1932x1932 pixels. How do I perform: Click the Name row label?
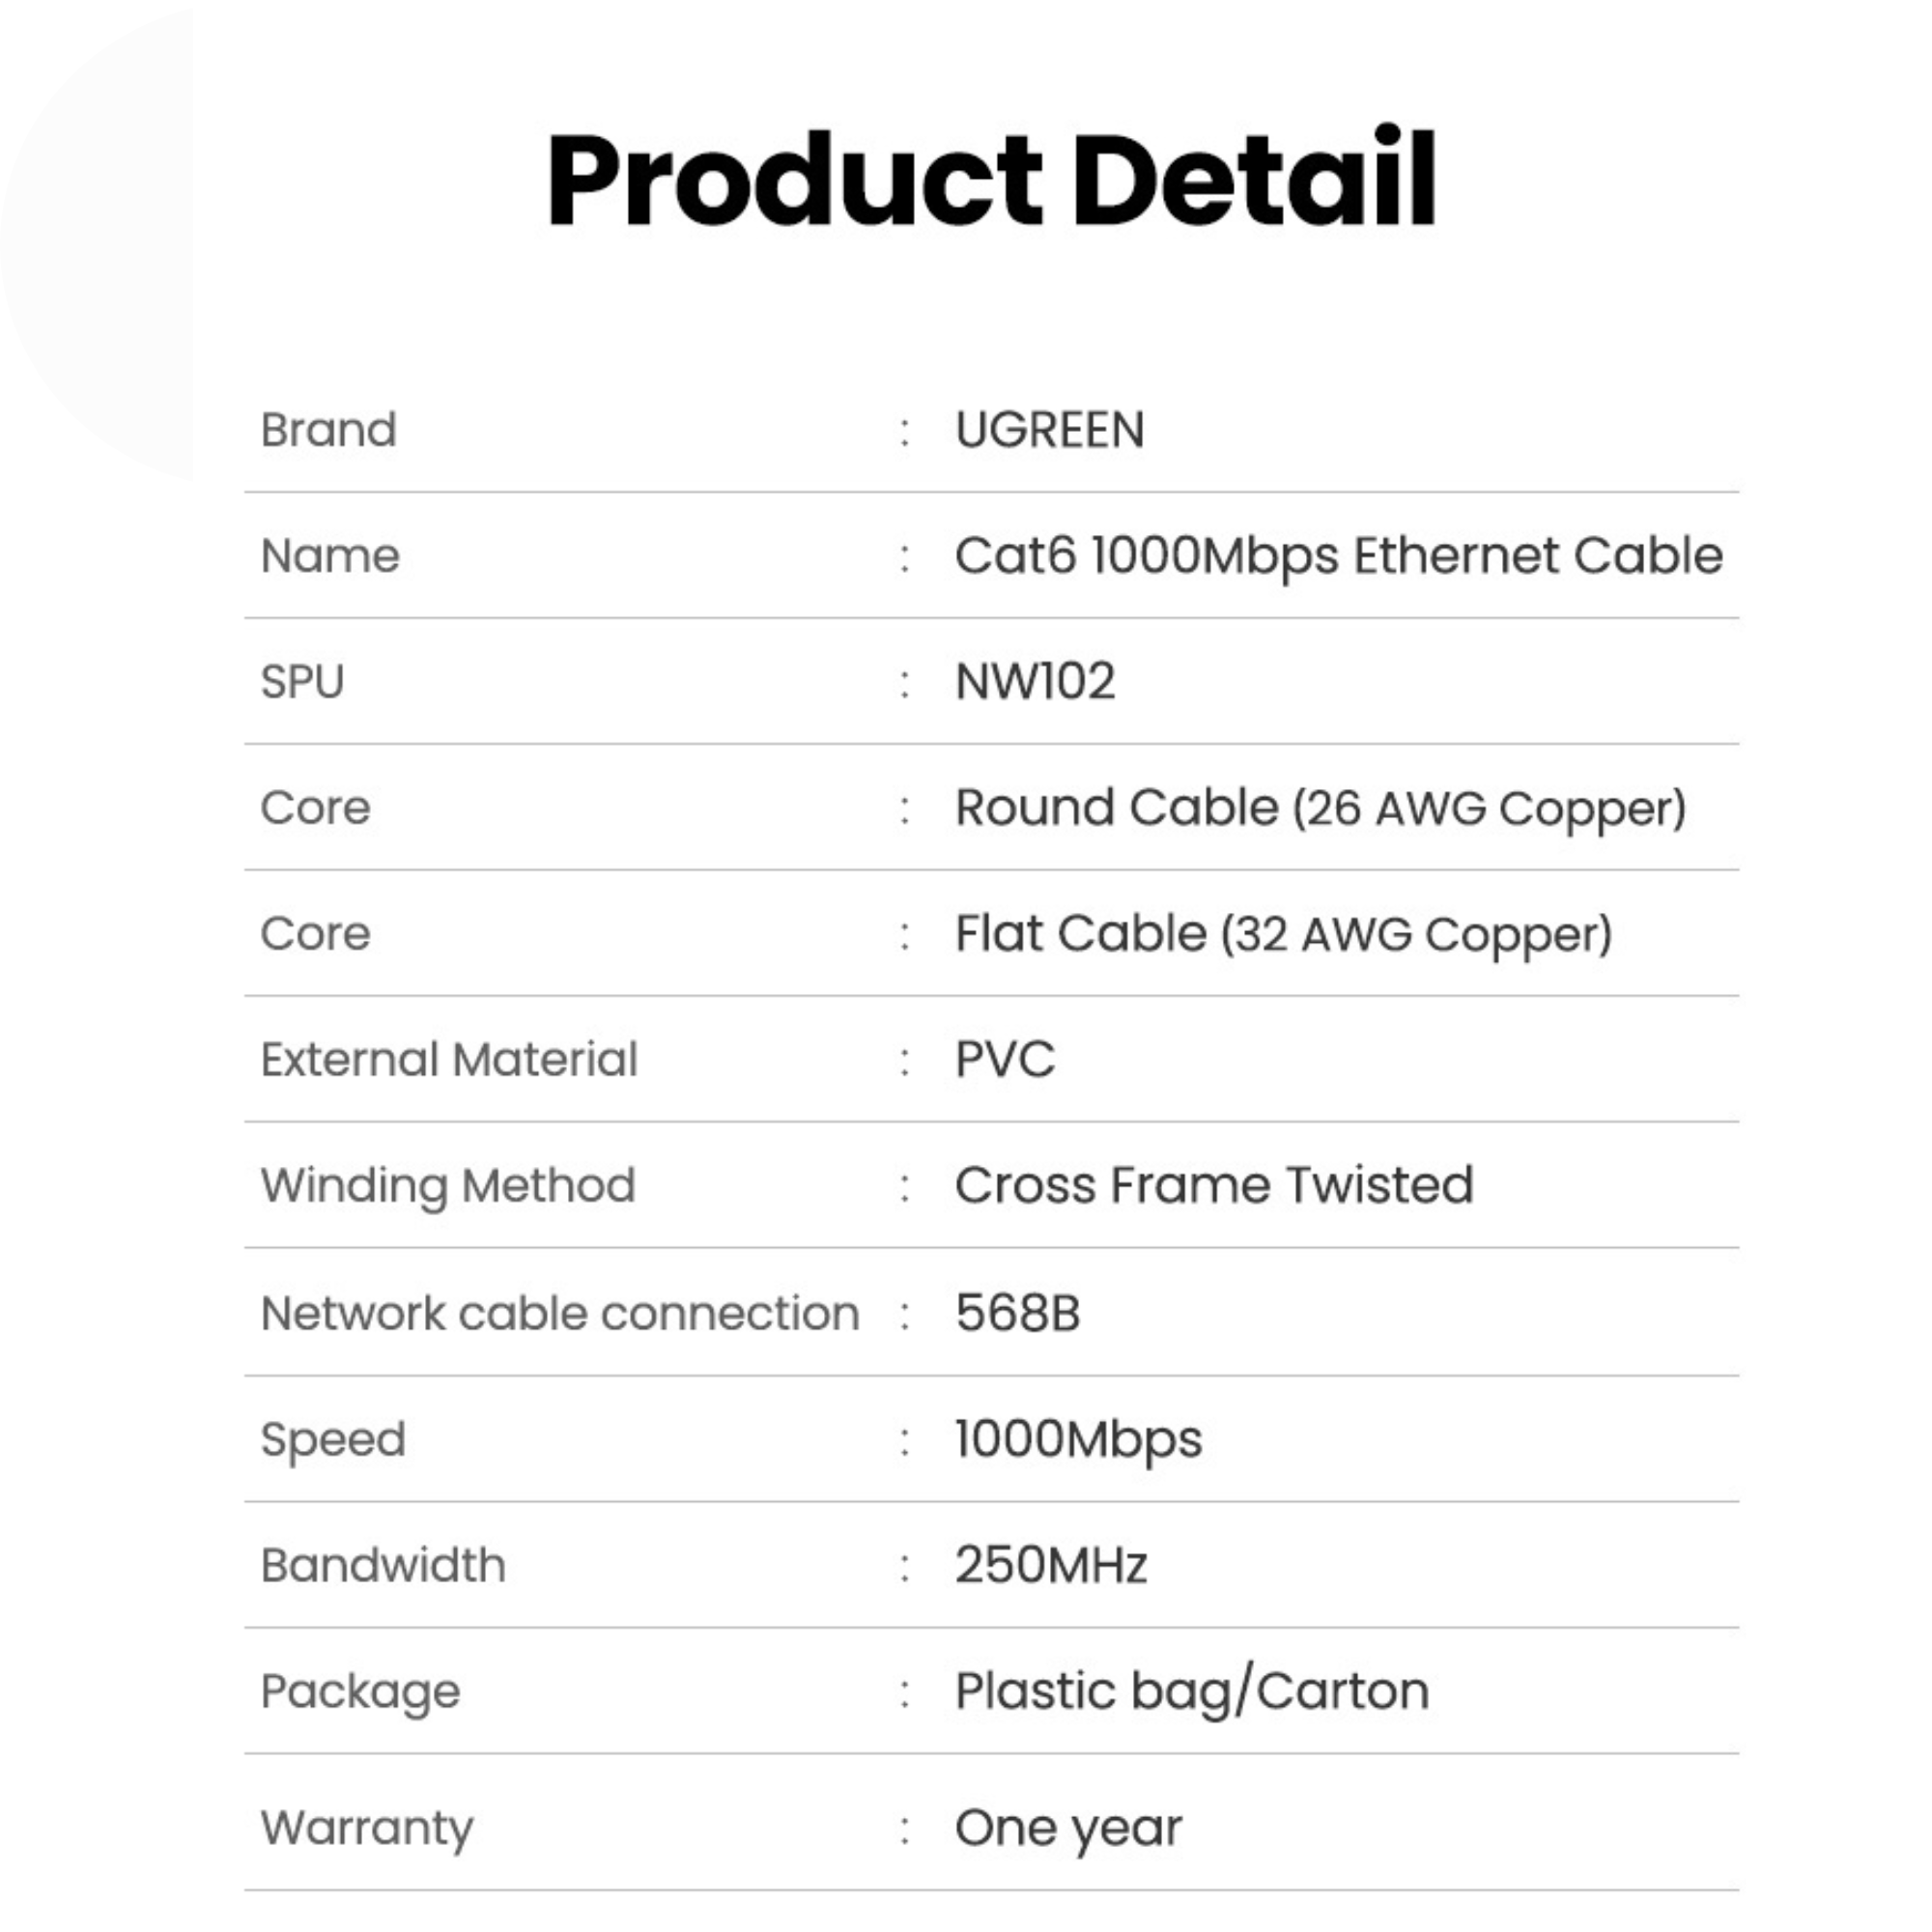click(x=329, y=556)
